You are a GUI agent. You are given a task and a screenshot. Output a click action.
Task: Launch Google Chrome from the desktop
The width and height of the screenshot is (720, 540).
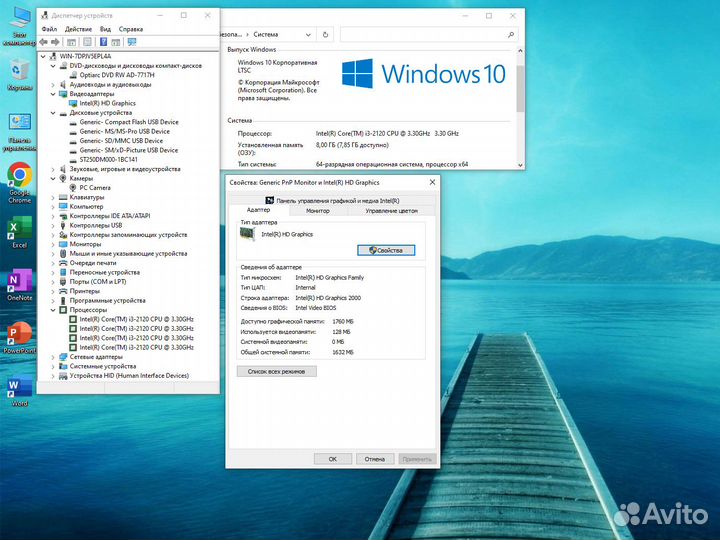coord(20,183)
